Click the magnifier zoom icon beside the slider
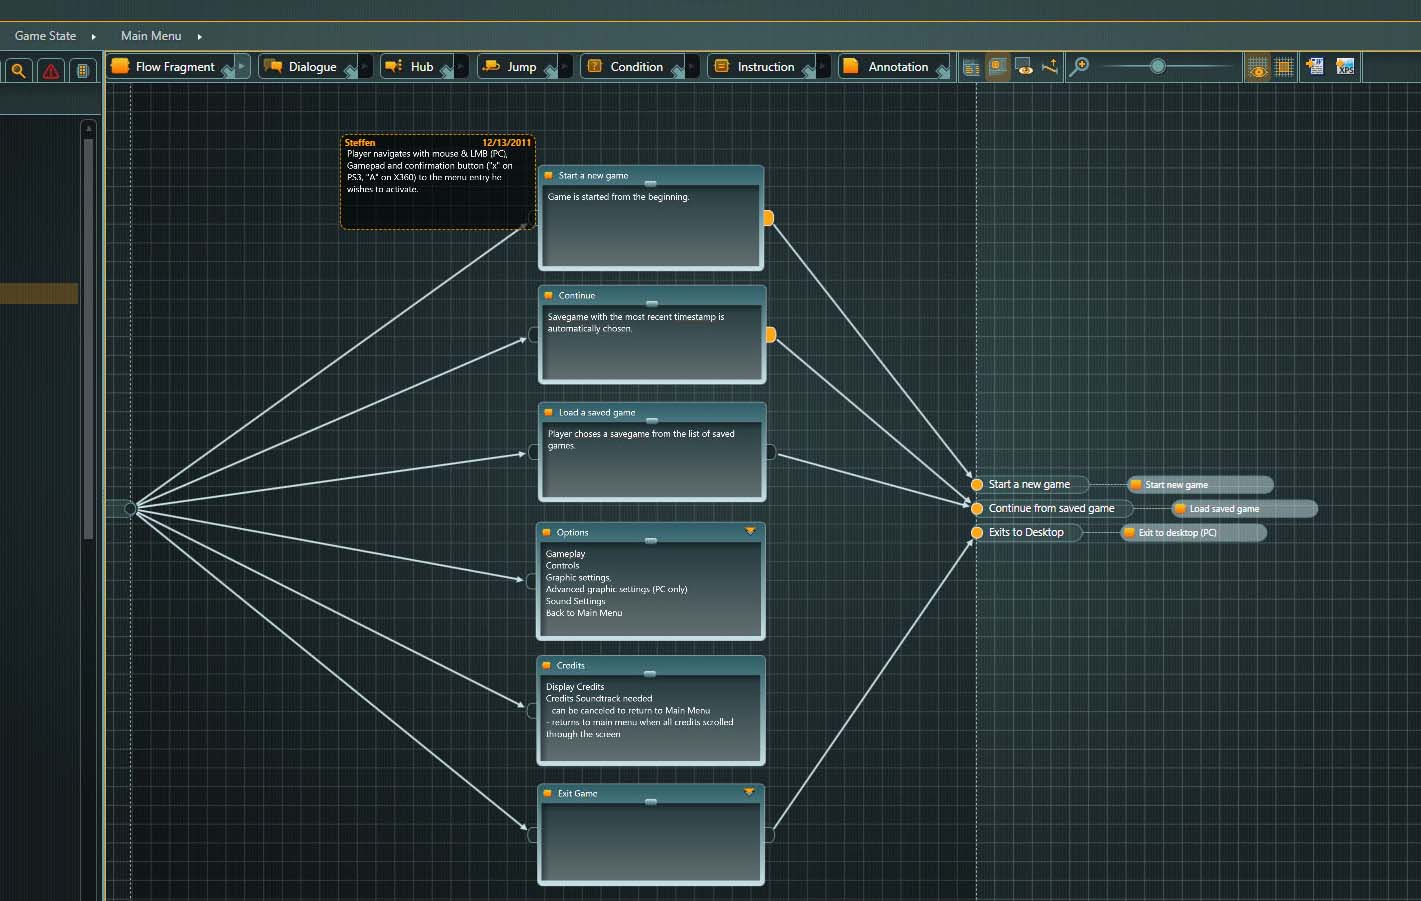Screen dimensions: 1421x901 [x=1079, y=67]
